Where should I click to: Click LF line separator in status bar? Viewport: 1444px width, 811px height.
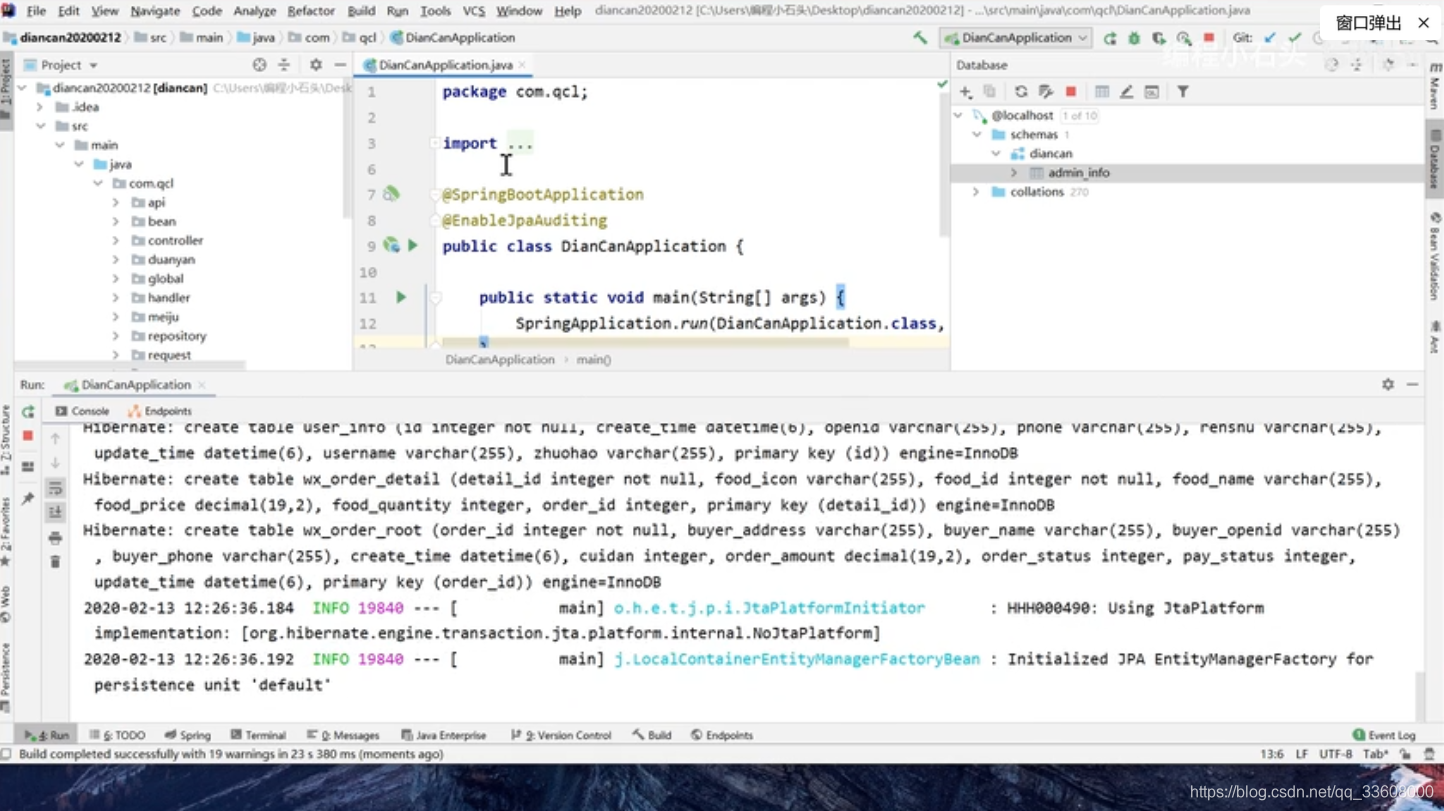[x=1301, y=754]
